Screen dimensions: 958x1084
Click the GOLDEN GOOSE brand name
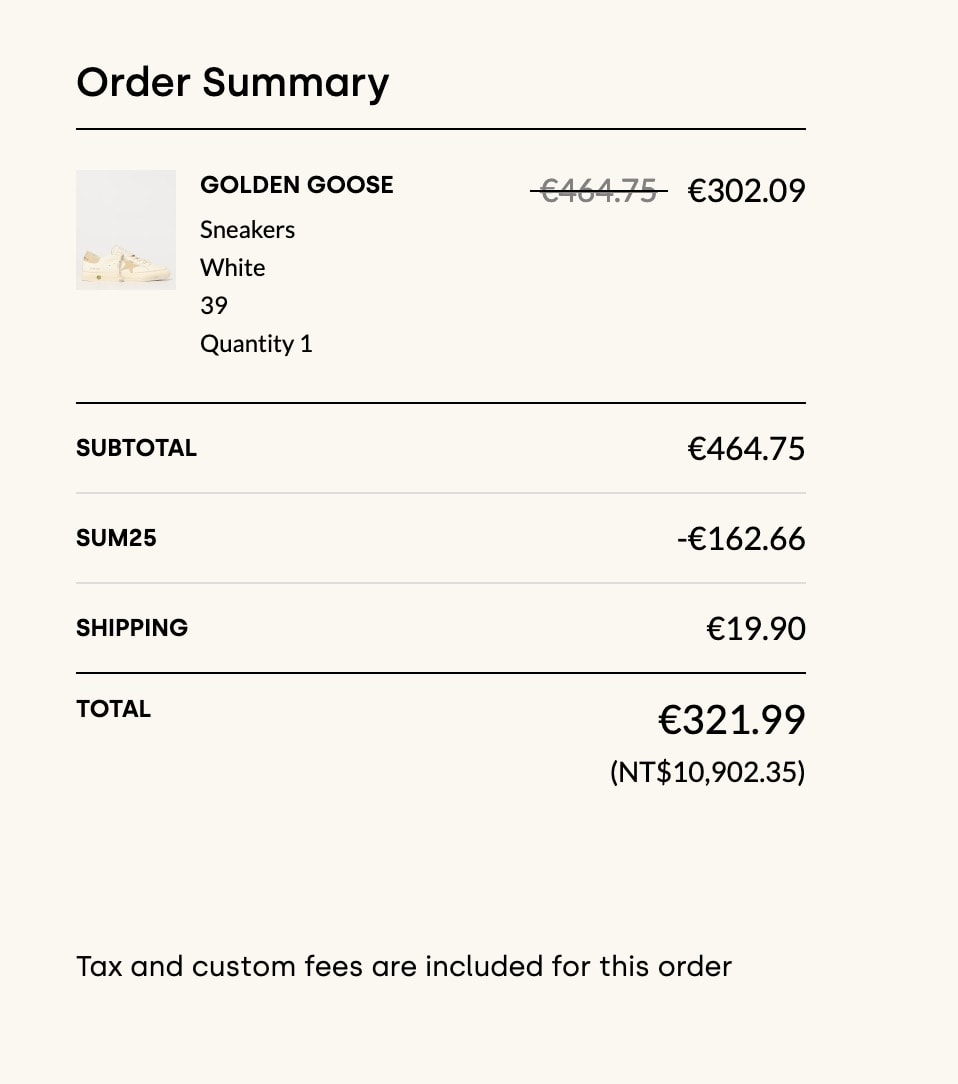click(x=297, y=185)
